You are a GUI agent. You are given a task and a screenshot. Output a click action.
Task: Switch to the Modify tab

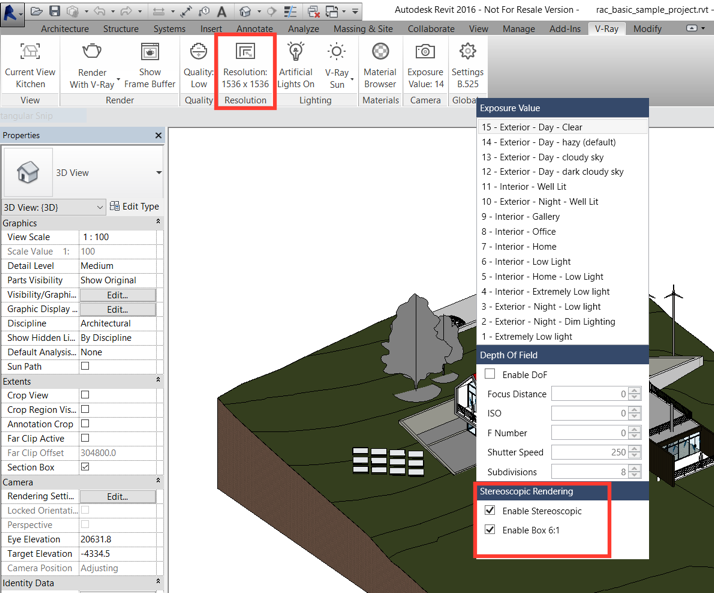pyautogui.click(x=647, y=29)
